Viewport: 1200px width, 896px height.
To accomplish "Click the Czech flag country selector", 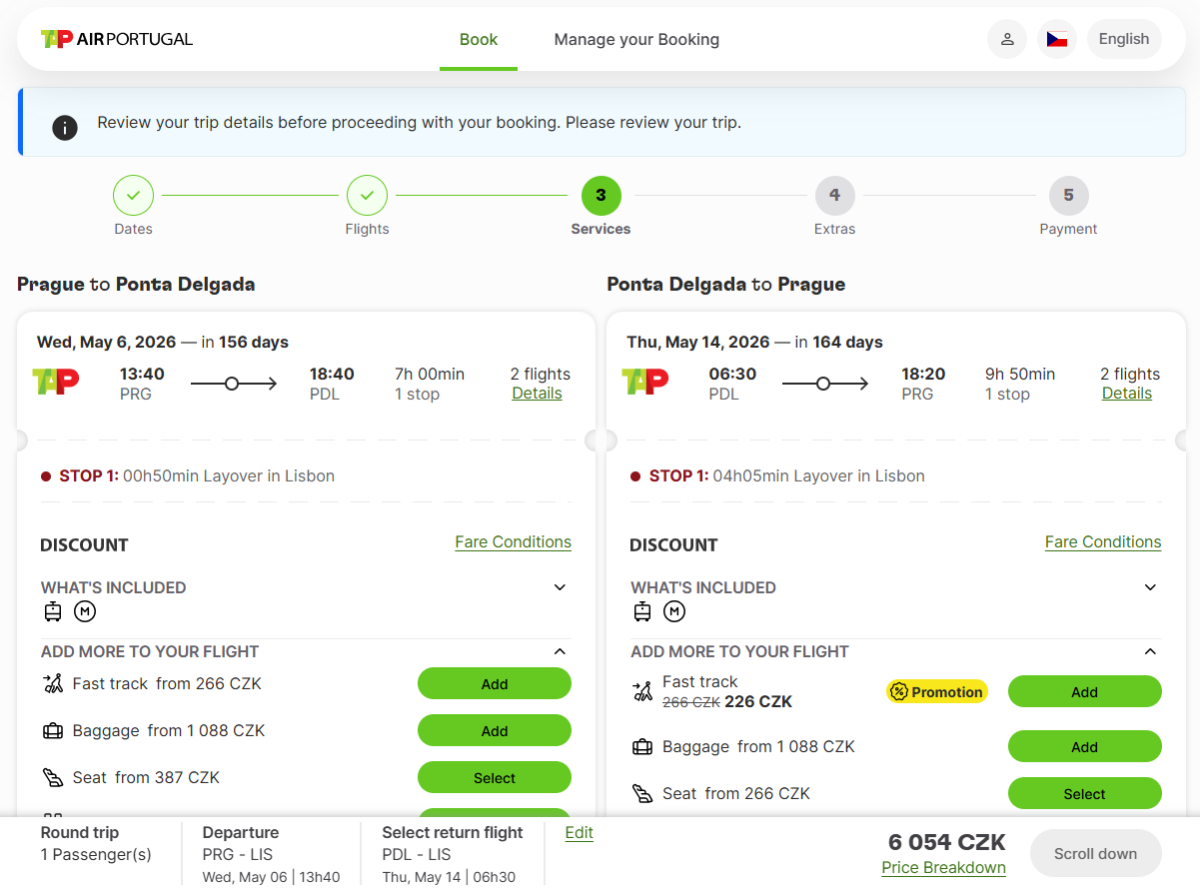I will (x=1057, y=39).
